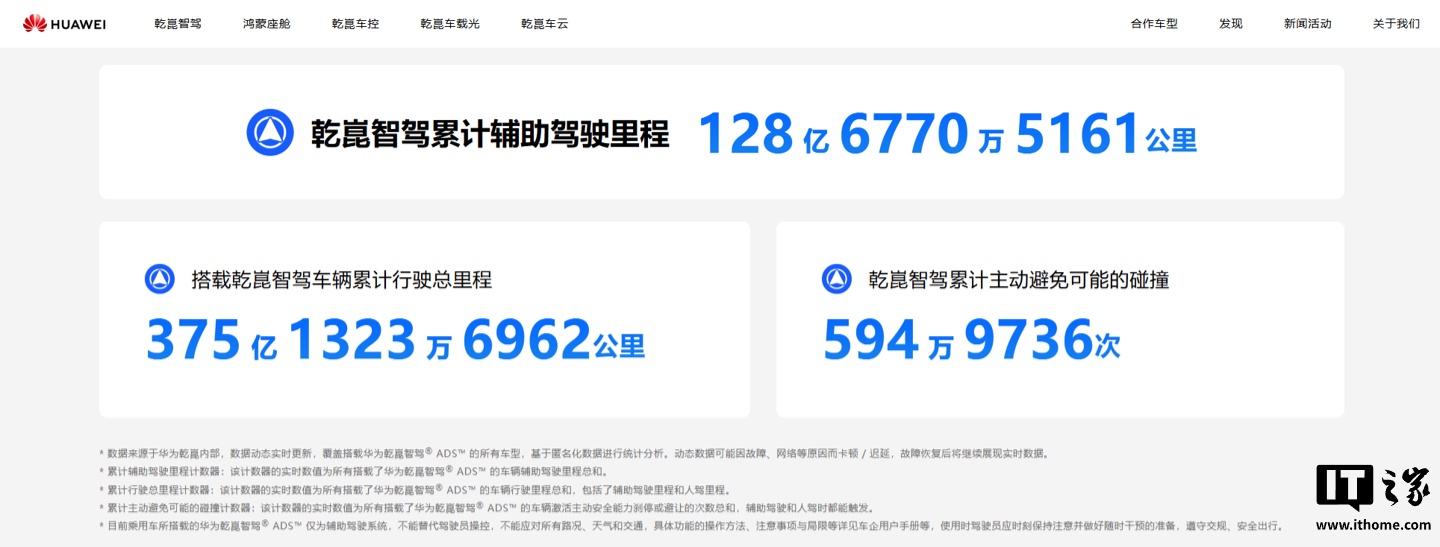Open 新闻活动 page
The image size is (1440, 547).
(1308, 23)
